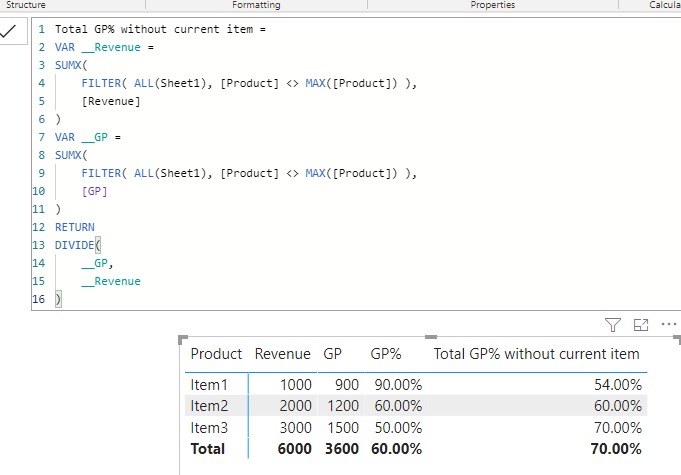Click the RETURN keyword in the formula
This screenshot has width=681, height=475.
pos(75,227)
